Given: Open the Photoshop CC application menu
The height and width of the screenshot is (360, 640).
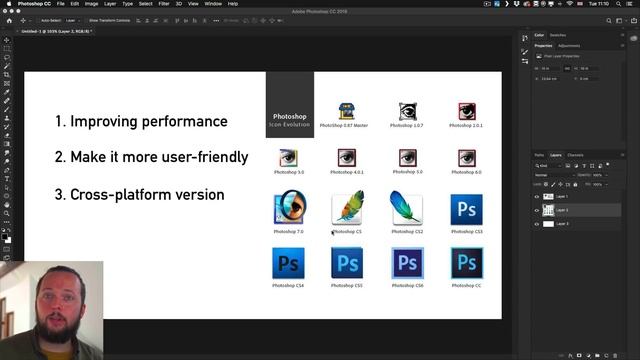Looking at the screenshot, I should click(34, 4).
